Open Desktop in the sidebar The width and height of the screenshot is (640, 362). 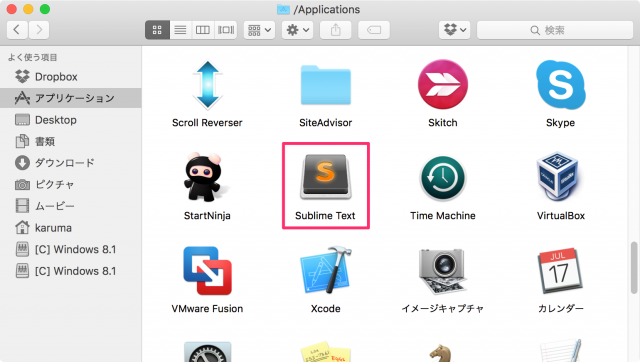click(71, 120)
